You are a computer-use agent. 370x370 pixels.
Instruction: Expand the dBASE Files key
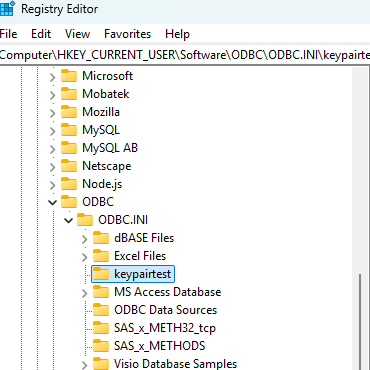(84, 239)
